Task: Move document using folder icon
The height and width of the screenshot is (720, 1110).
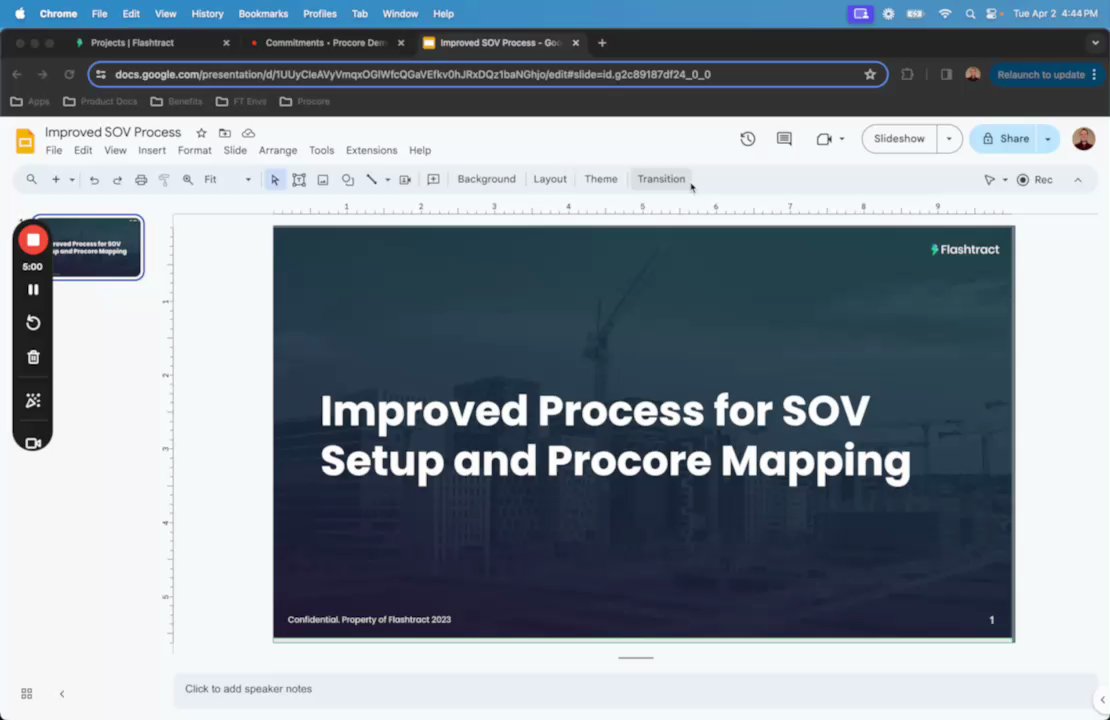Action: (224, 133)
